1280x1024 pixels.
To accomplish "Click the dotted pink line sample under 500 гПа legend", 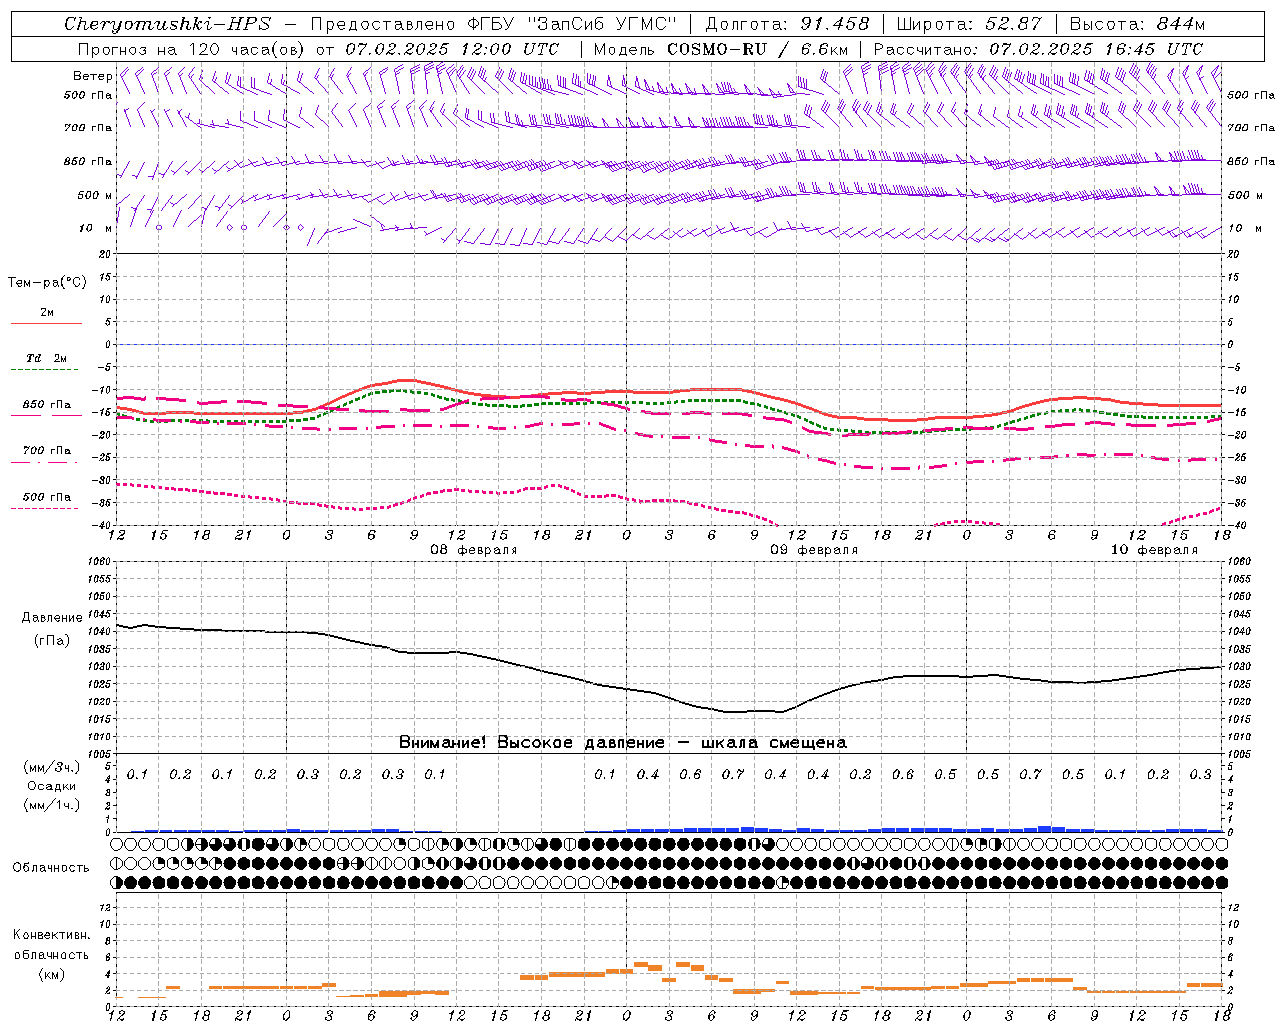I will pyautogui.click(x=45, y=509).
